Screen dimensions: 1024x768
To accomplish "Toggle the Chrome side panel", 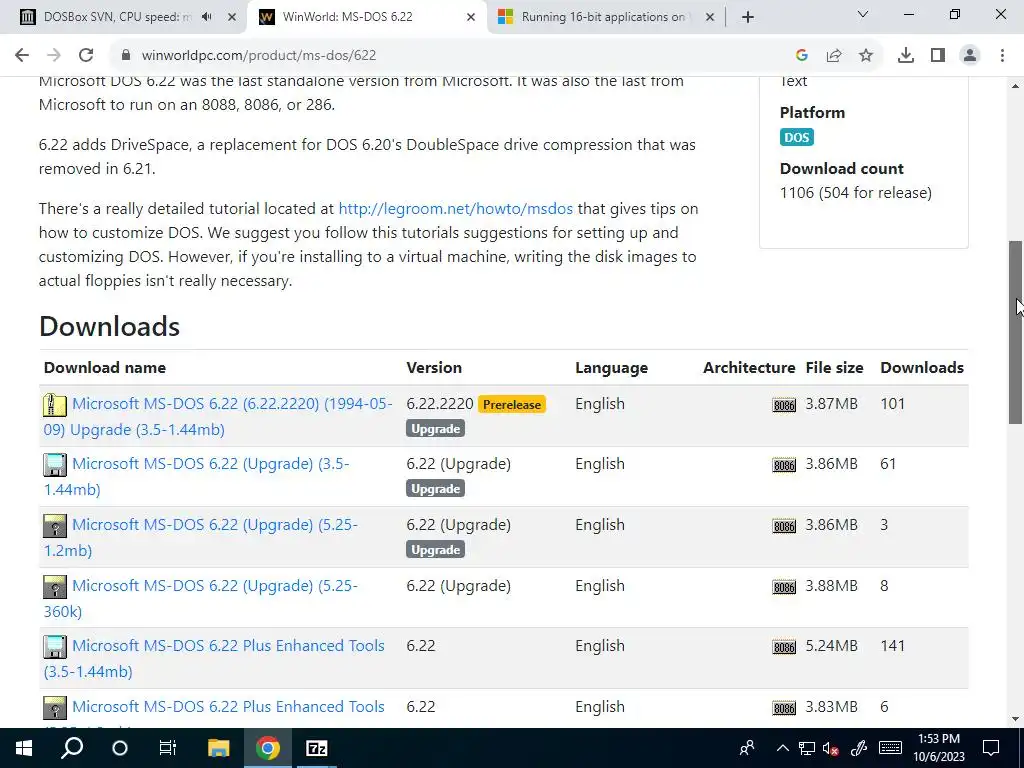I will (x=938, y=56).
